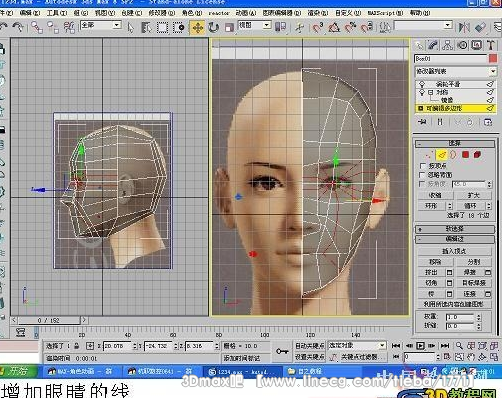Click the Redo arrow icon

[x=18, y=27]
